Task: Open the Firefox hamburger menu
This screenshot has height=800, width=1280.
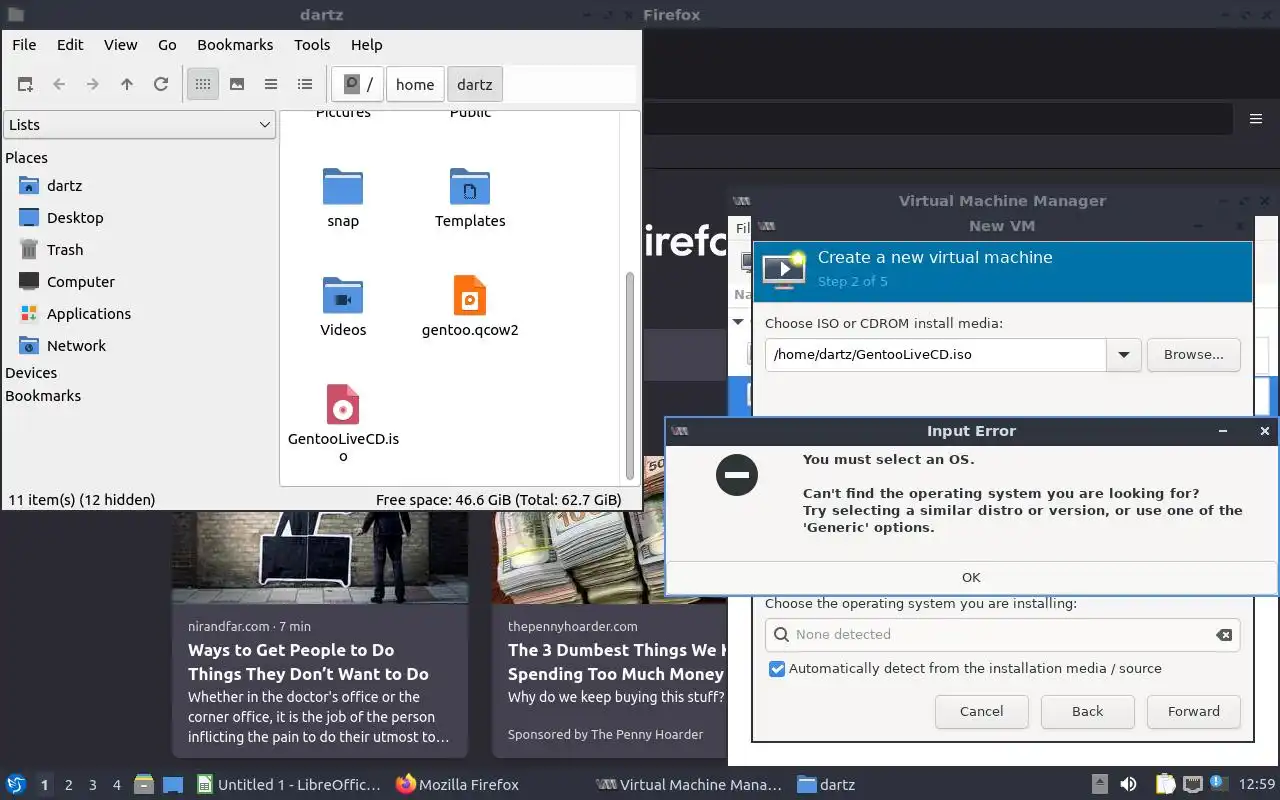Action: tap(1256, 119)
